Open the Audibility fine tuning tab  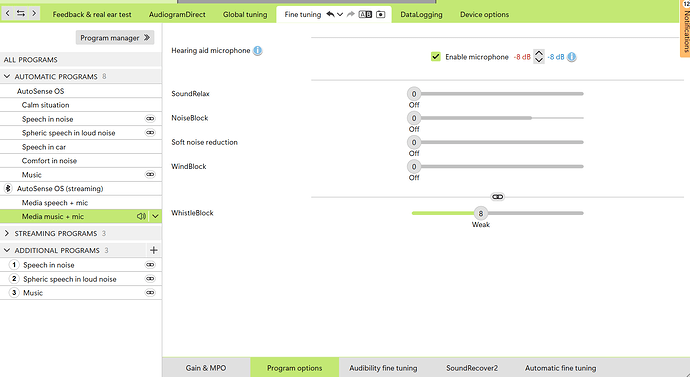(383, 368)
